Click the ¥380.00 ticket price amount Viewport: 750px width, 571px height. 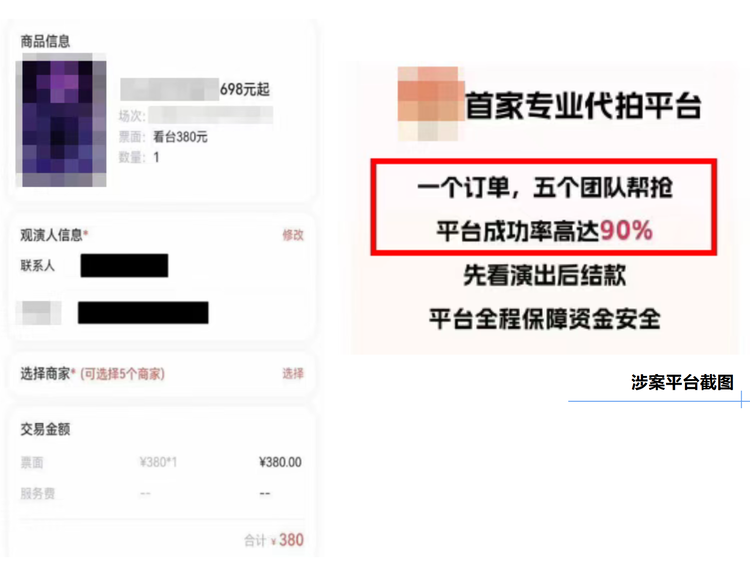280,462
